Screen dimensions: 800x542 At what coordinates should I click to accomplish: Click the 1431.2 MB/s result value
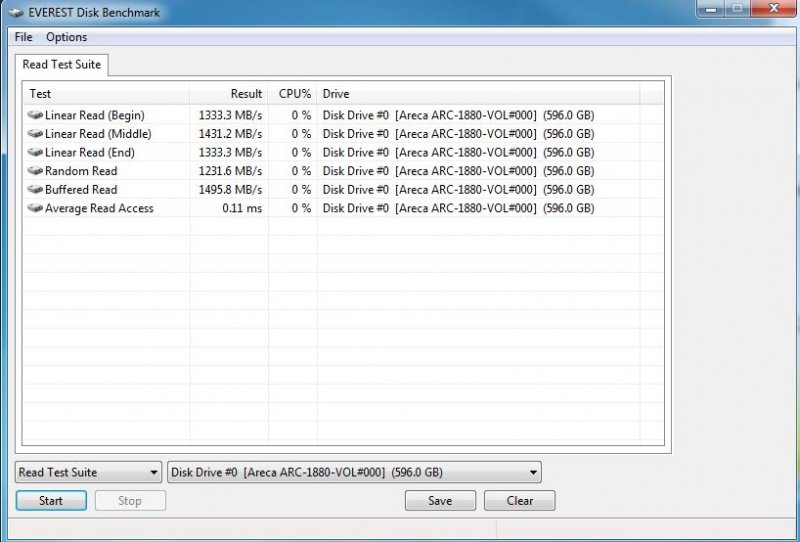click(230, 134)
